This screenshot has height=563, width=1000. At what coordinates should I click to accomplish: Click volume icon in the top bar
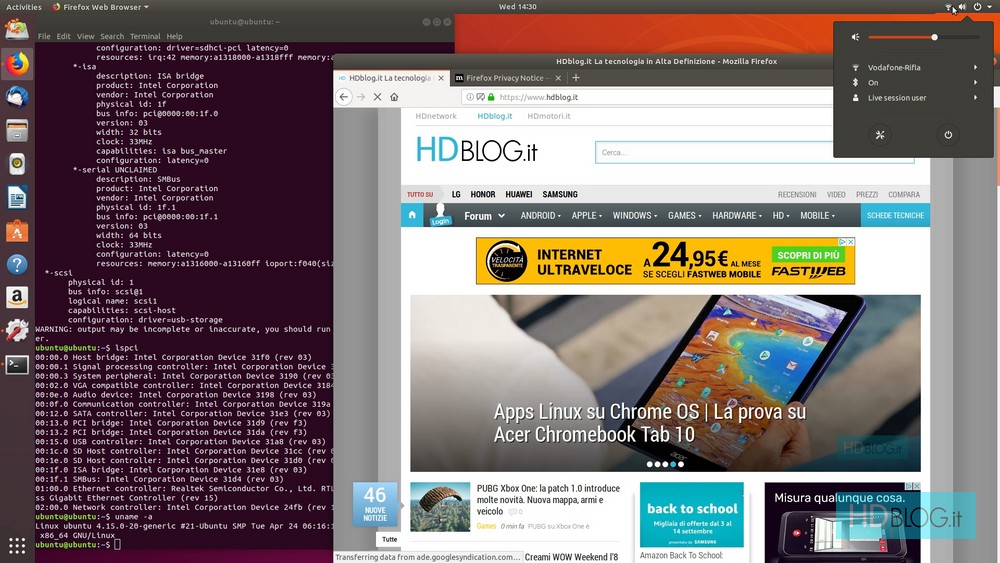962,6
